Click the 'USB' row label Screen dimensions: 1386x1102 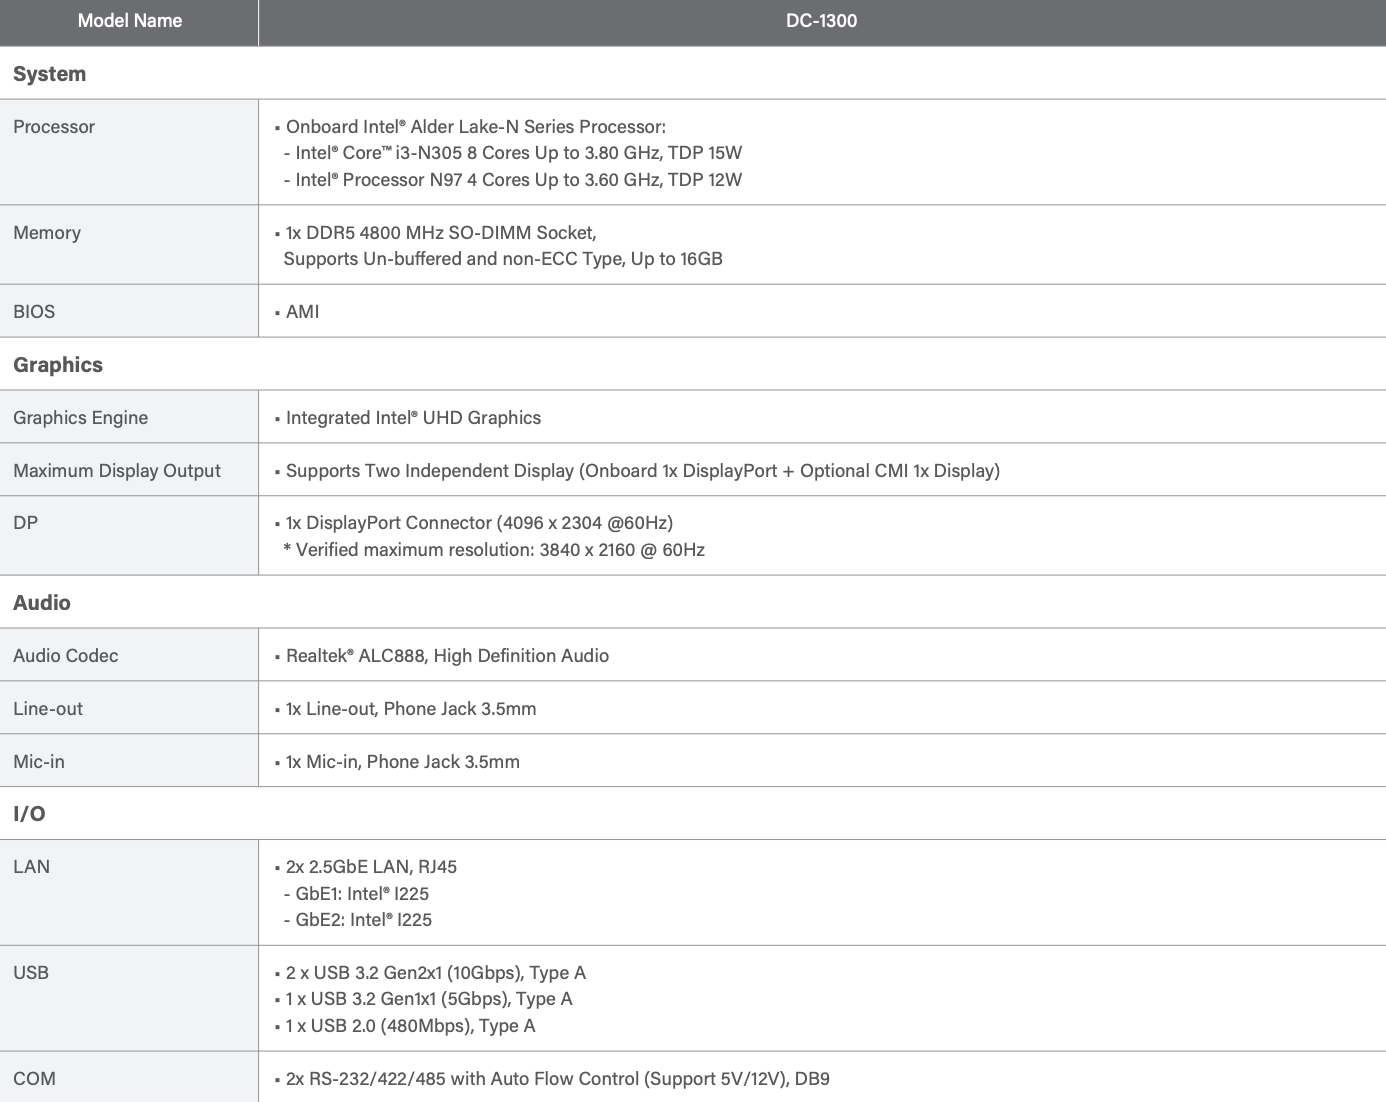point(31,973)
